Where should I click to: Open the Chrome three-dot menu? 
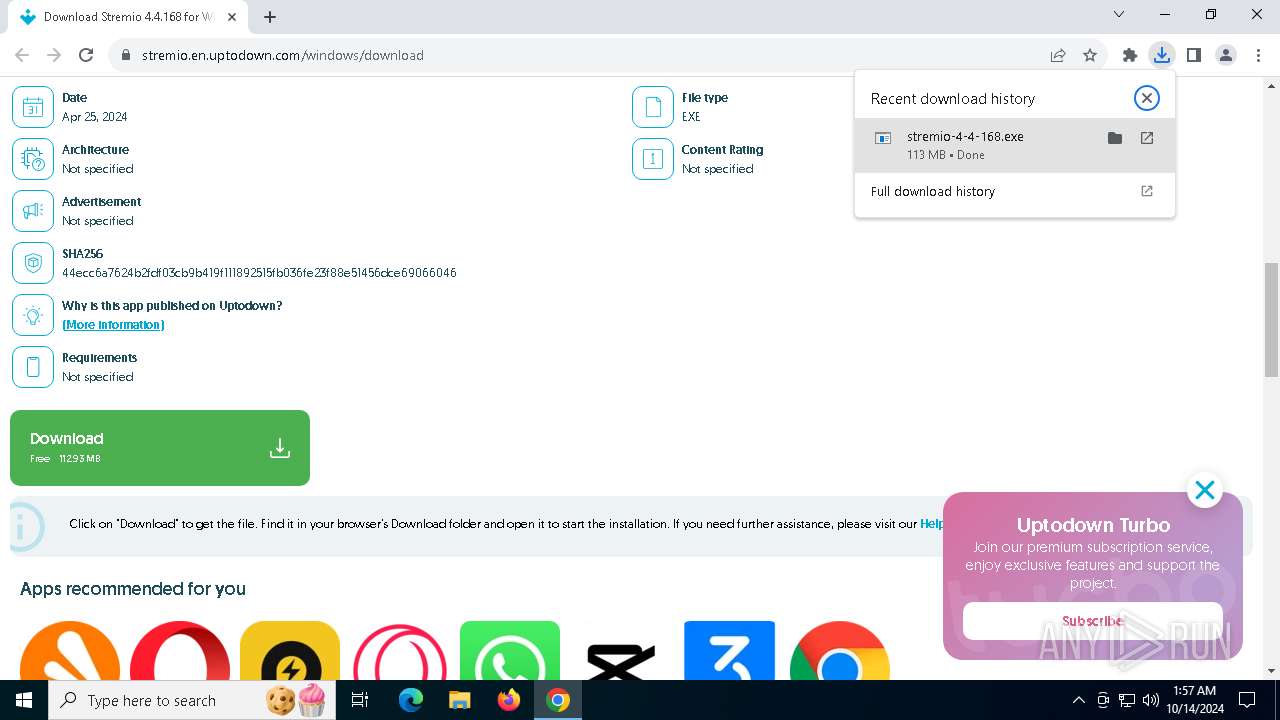click(1258, 55)
